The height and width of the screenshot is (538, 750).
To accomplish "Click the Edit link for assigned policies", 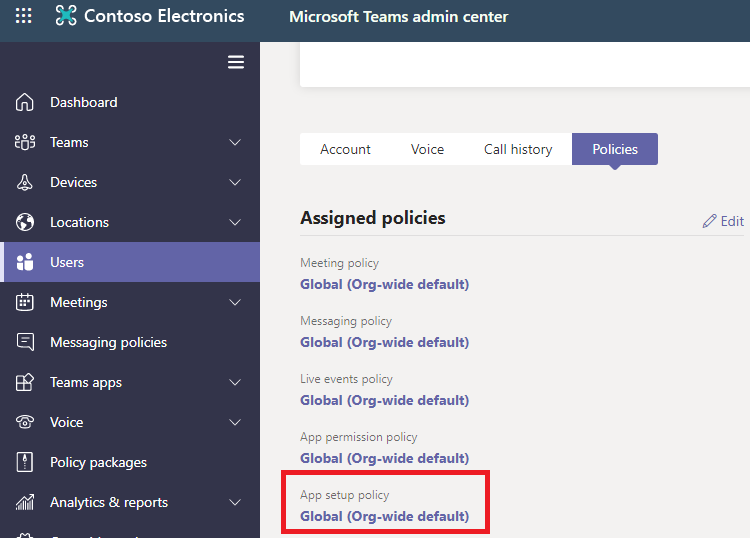I will coord(723,221).
